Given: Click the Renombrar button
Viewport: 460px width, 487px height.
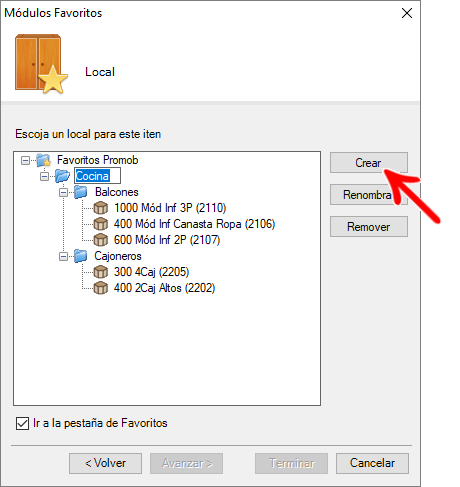Looking at the screenshot, I should pos(369,195).
